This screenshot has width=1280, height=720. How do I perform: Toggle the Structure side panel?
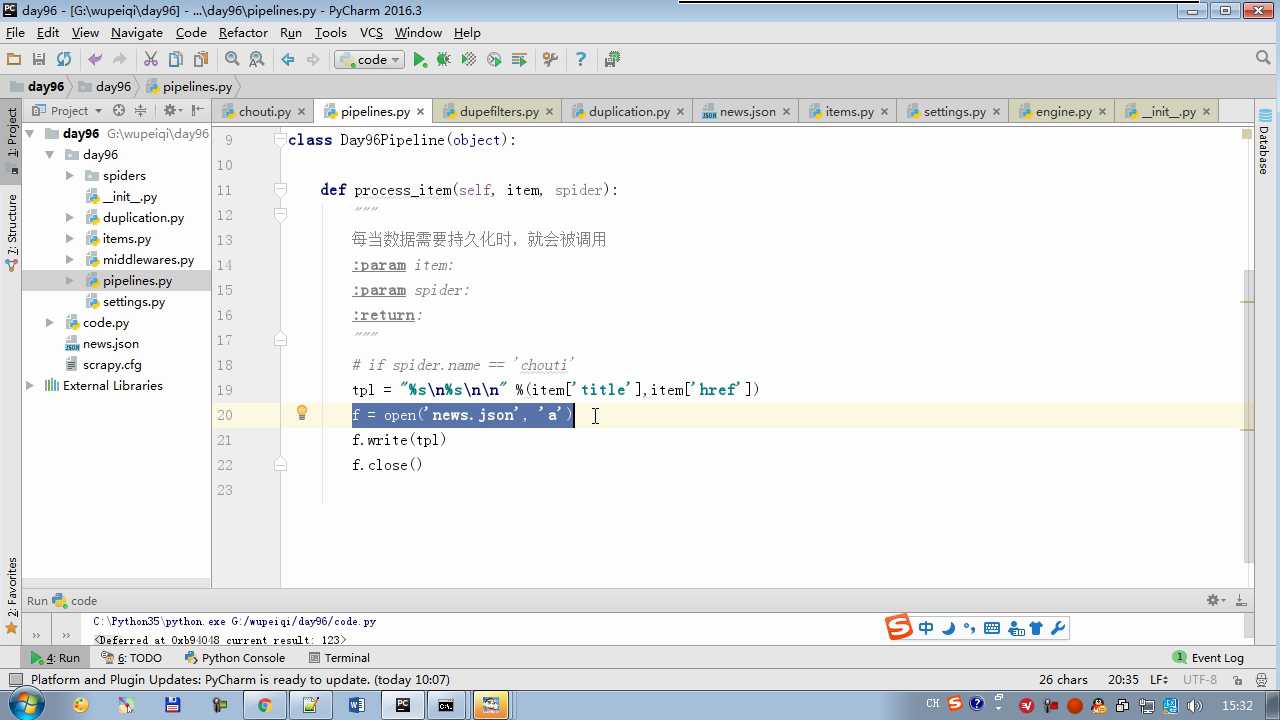[12, 233]
